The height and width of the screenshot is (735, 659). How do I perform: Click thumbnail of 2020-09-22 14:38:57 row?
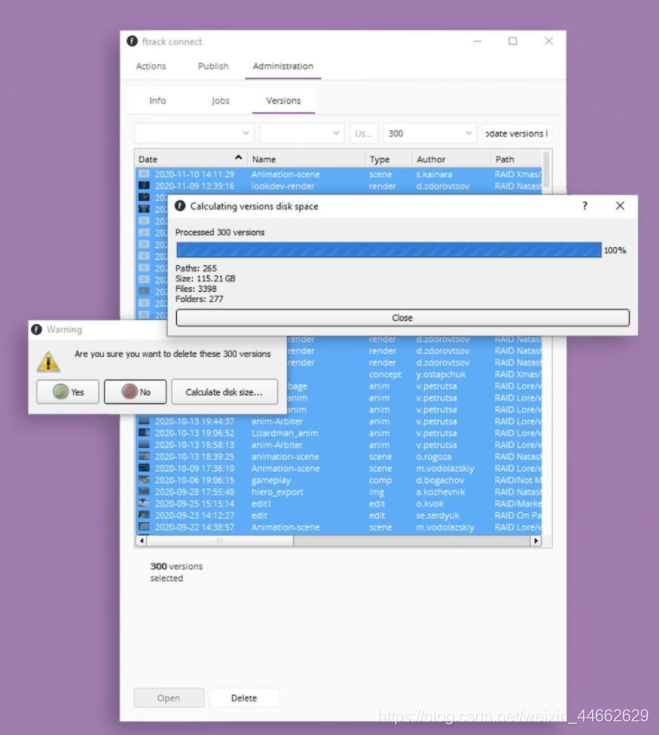pos(144,526)
